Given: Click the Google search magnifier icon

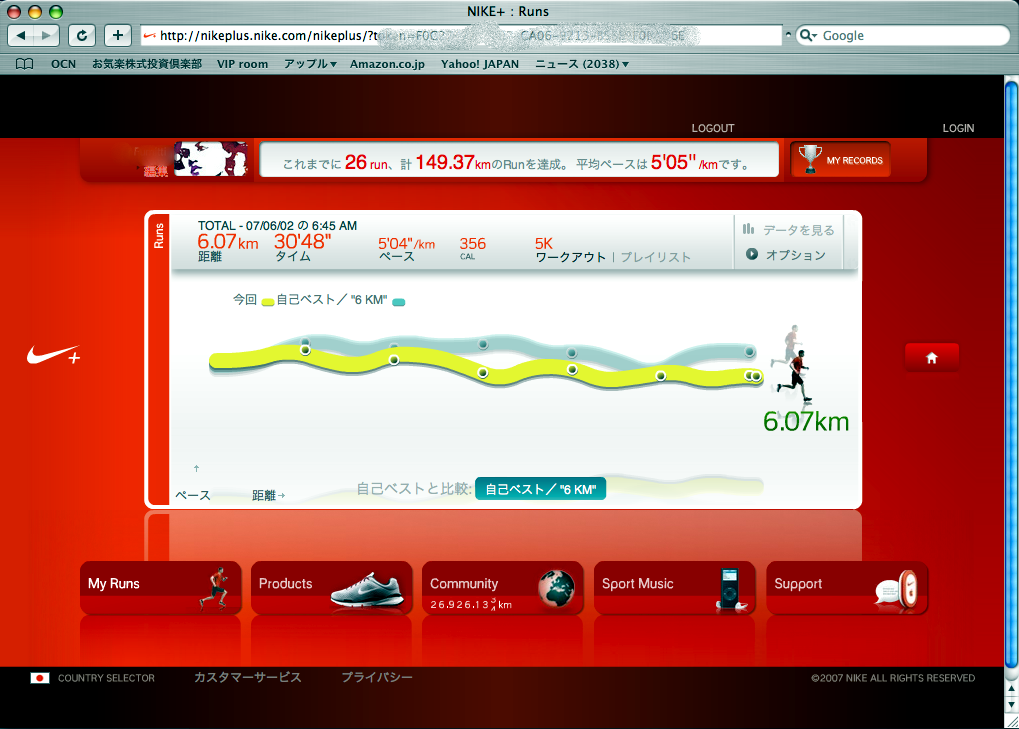Looking at the screenshot, I should pyautogui.click(x=807, y=35).
